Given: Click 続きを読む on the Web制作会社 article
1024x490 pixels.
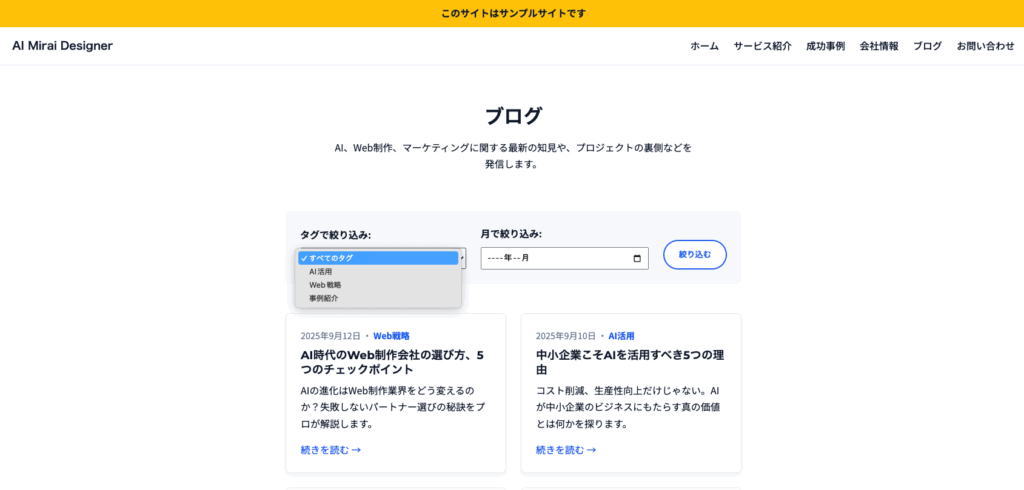Looking at the screenshot, I should 330,450.
